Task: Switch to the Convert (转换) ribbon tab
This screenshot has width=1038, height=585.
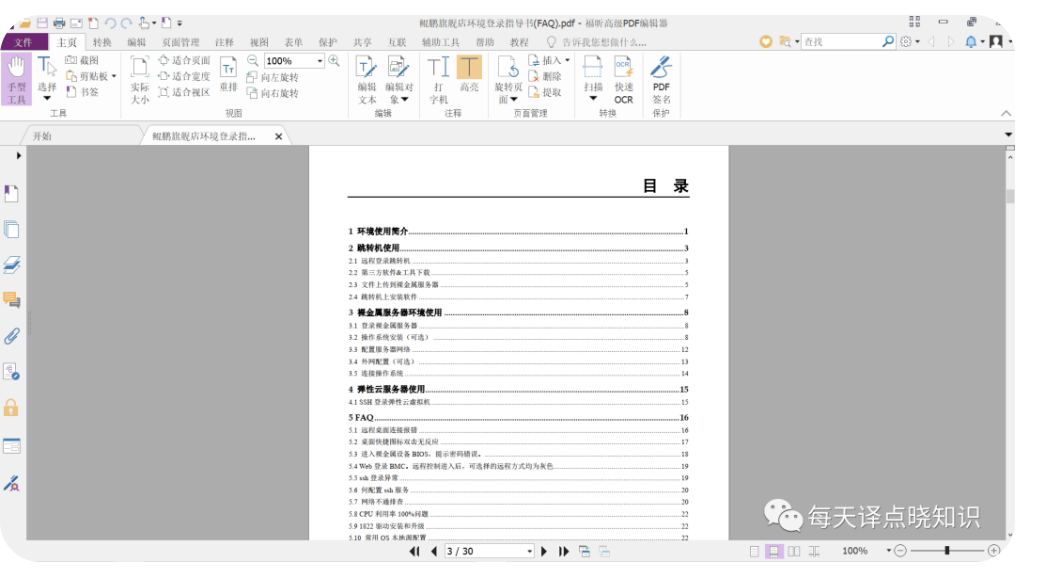Action: click(102, 42)
